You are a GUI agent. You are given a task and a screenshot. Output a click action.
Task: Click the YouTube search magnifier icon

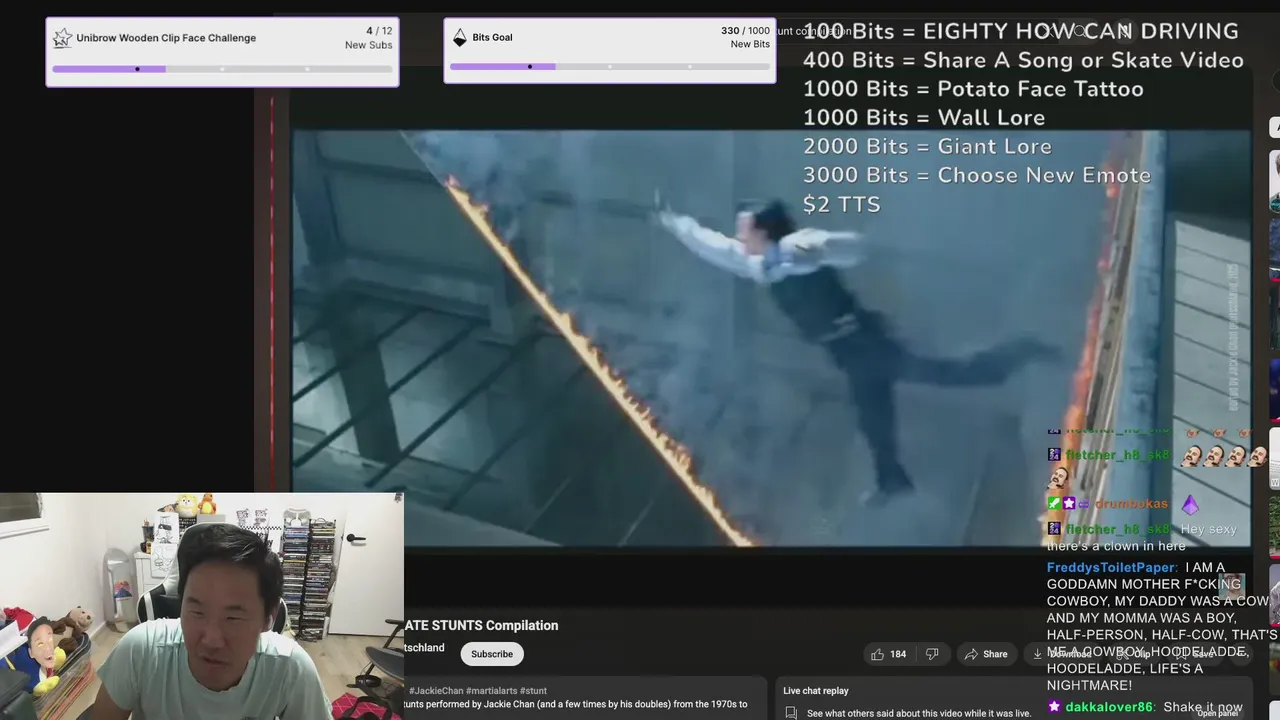(x=1080, y=31)
